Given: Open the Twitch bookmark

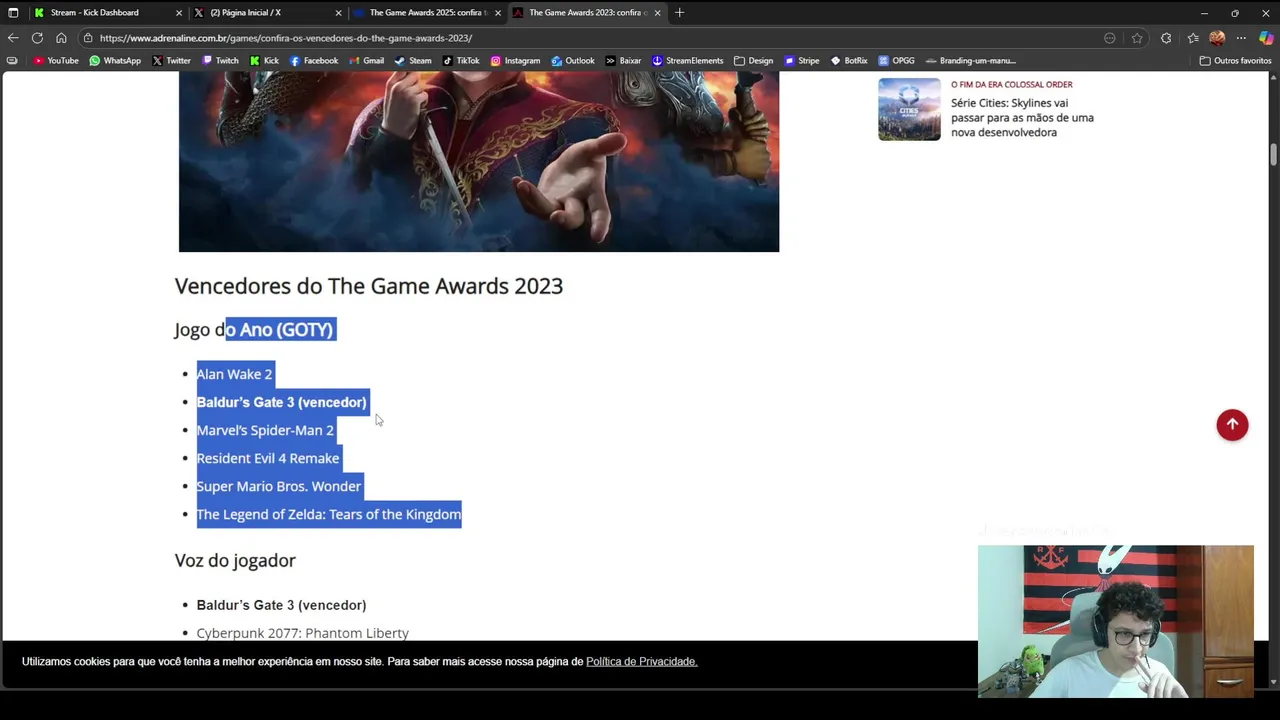Looking at the screenshot, I should coord(221,61).
